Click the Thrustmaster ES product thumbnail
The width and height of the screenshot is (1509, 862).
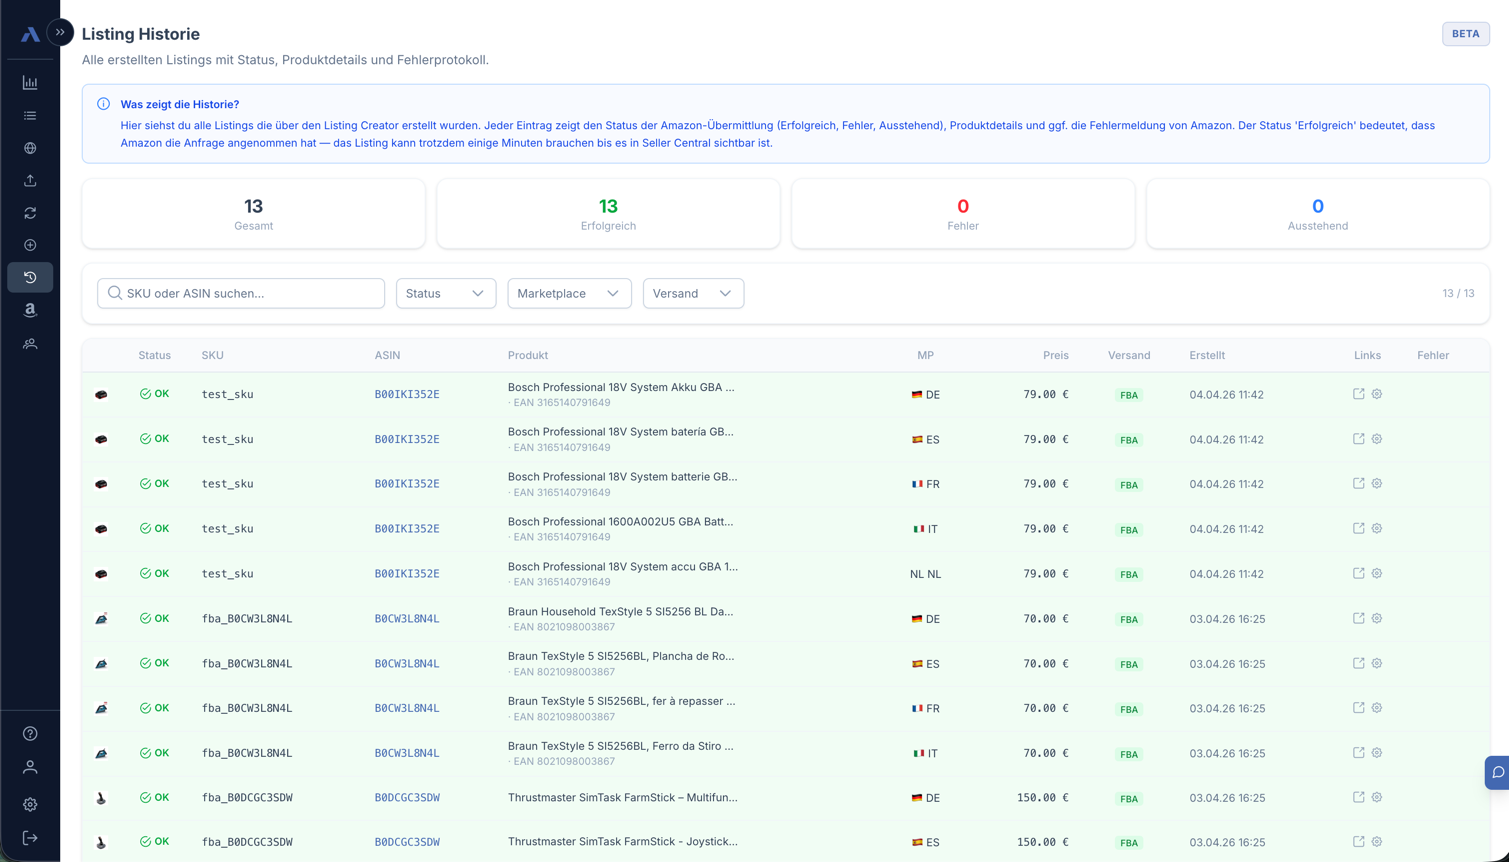101,842
